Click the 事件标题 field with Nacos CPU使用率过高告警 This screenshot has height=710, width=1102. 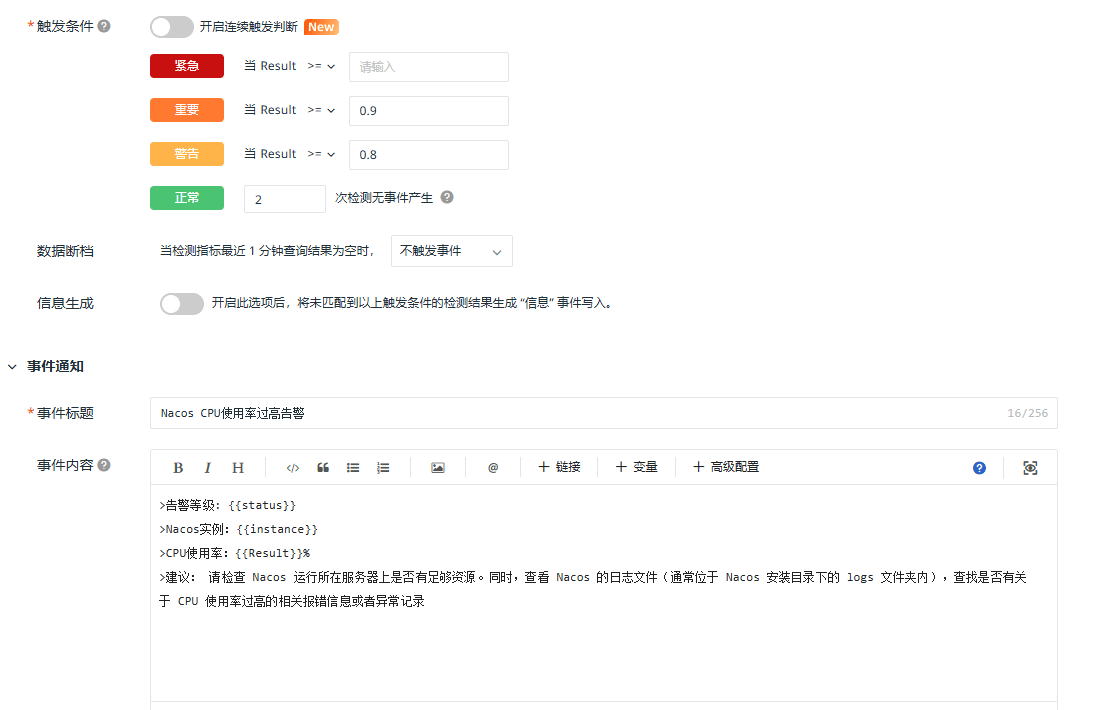click(x=604, y=413)
